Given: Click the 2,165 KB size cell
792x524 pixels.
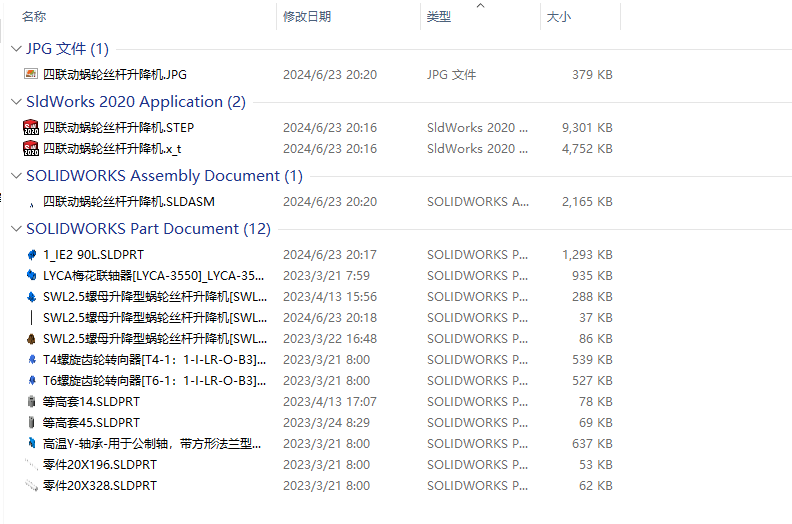Looking at the screenshot, I should point(587,202).
